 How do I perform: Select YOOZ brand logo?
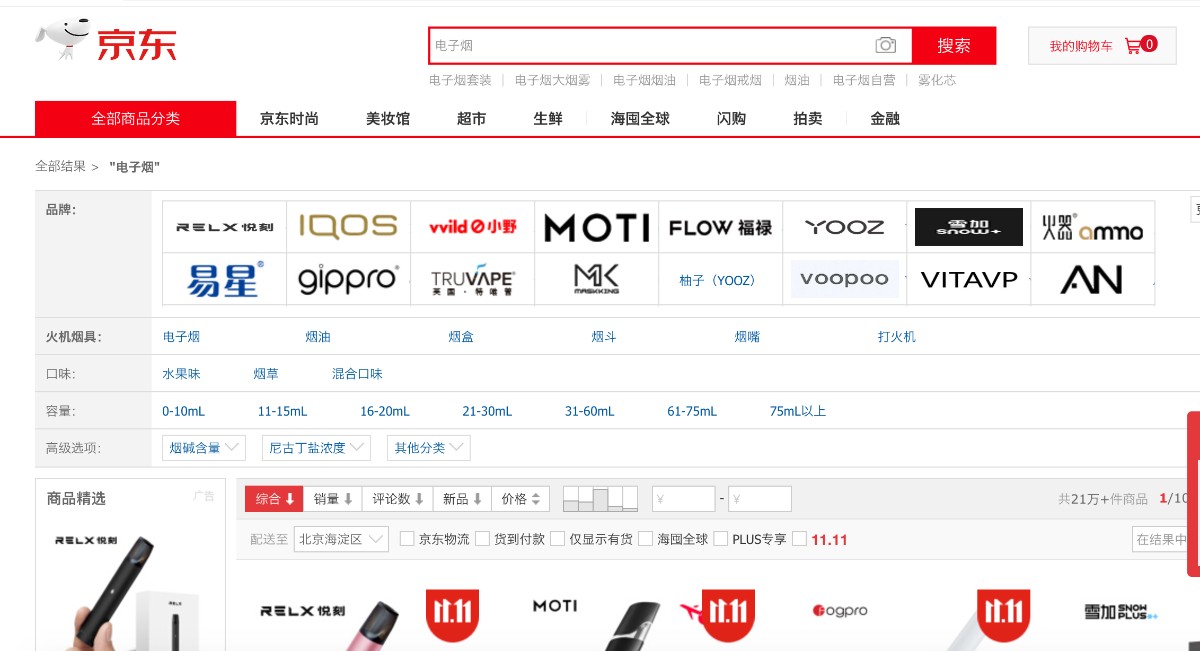tap(845, 227)
